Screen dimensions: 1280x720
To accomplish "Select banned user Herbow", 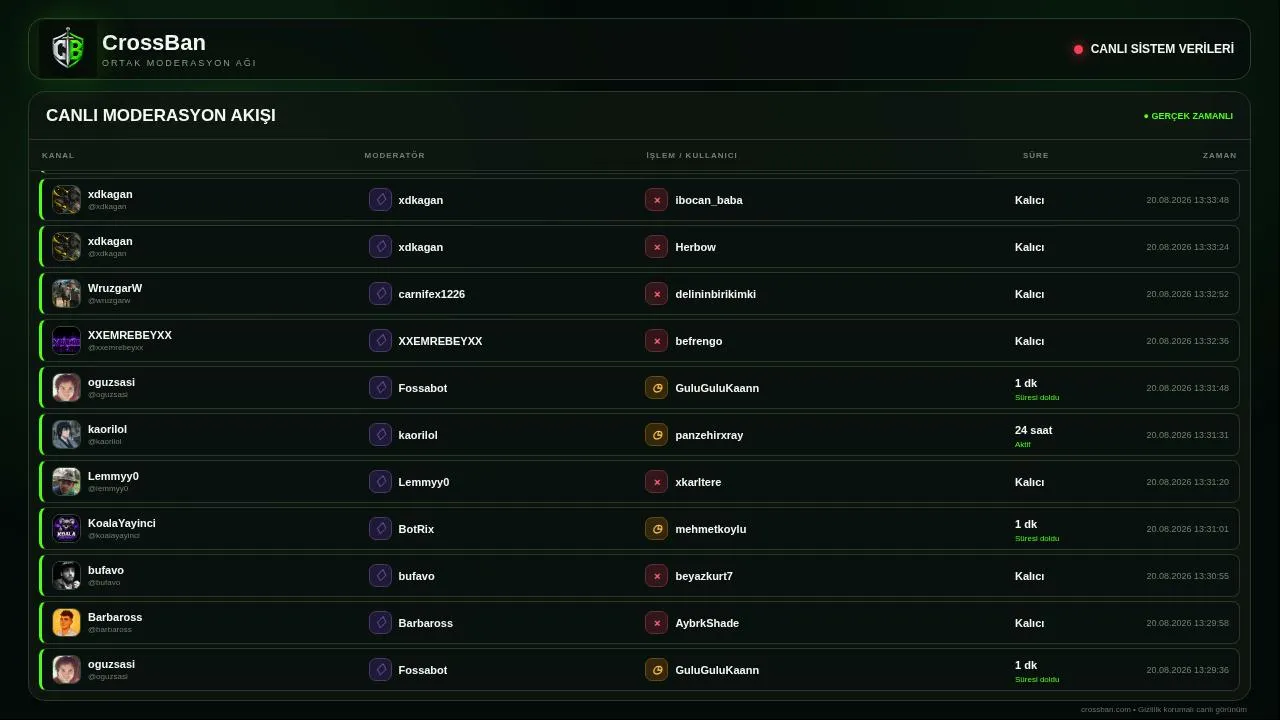I will 695,247.
